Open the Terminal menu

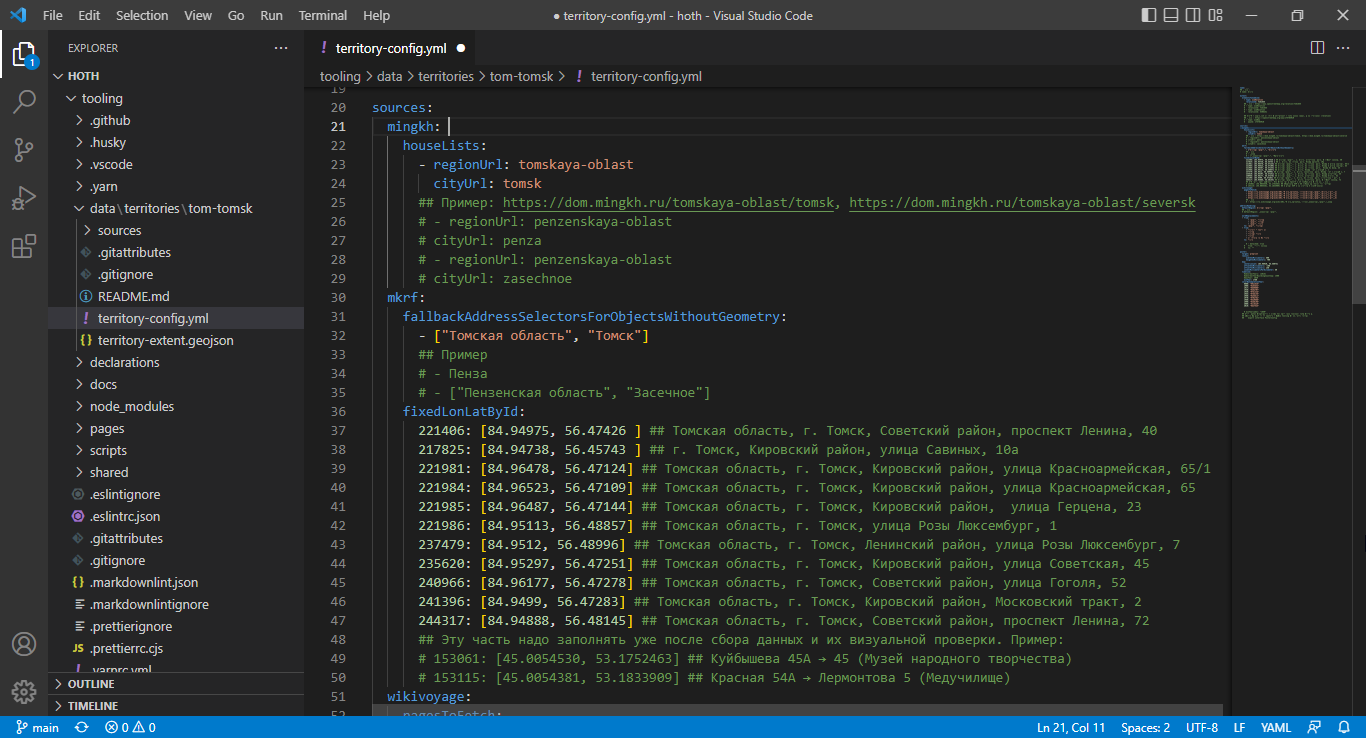tap(323, 15)
